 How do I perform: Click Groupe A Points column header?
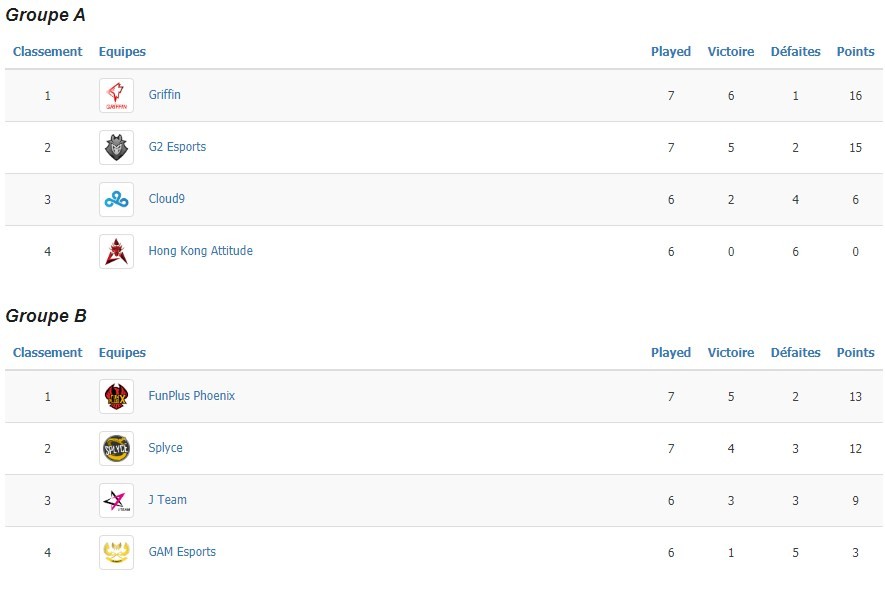click(855, 51)
